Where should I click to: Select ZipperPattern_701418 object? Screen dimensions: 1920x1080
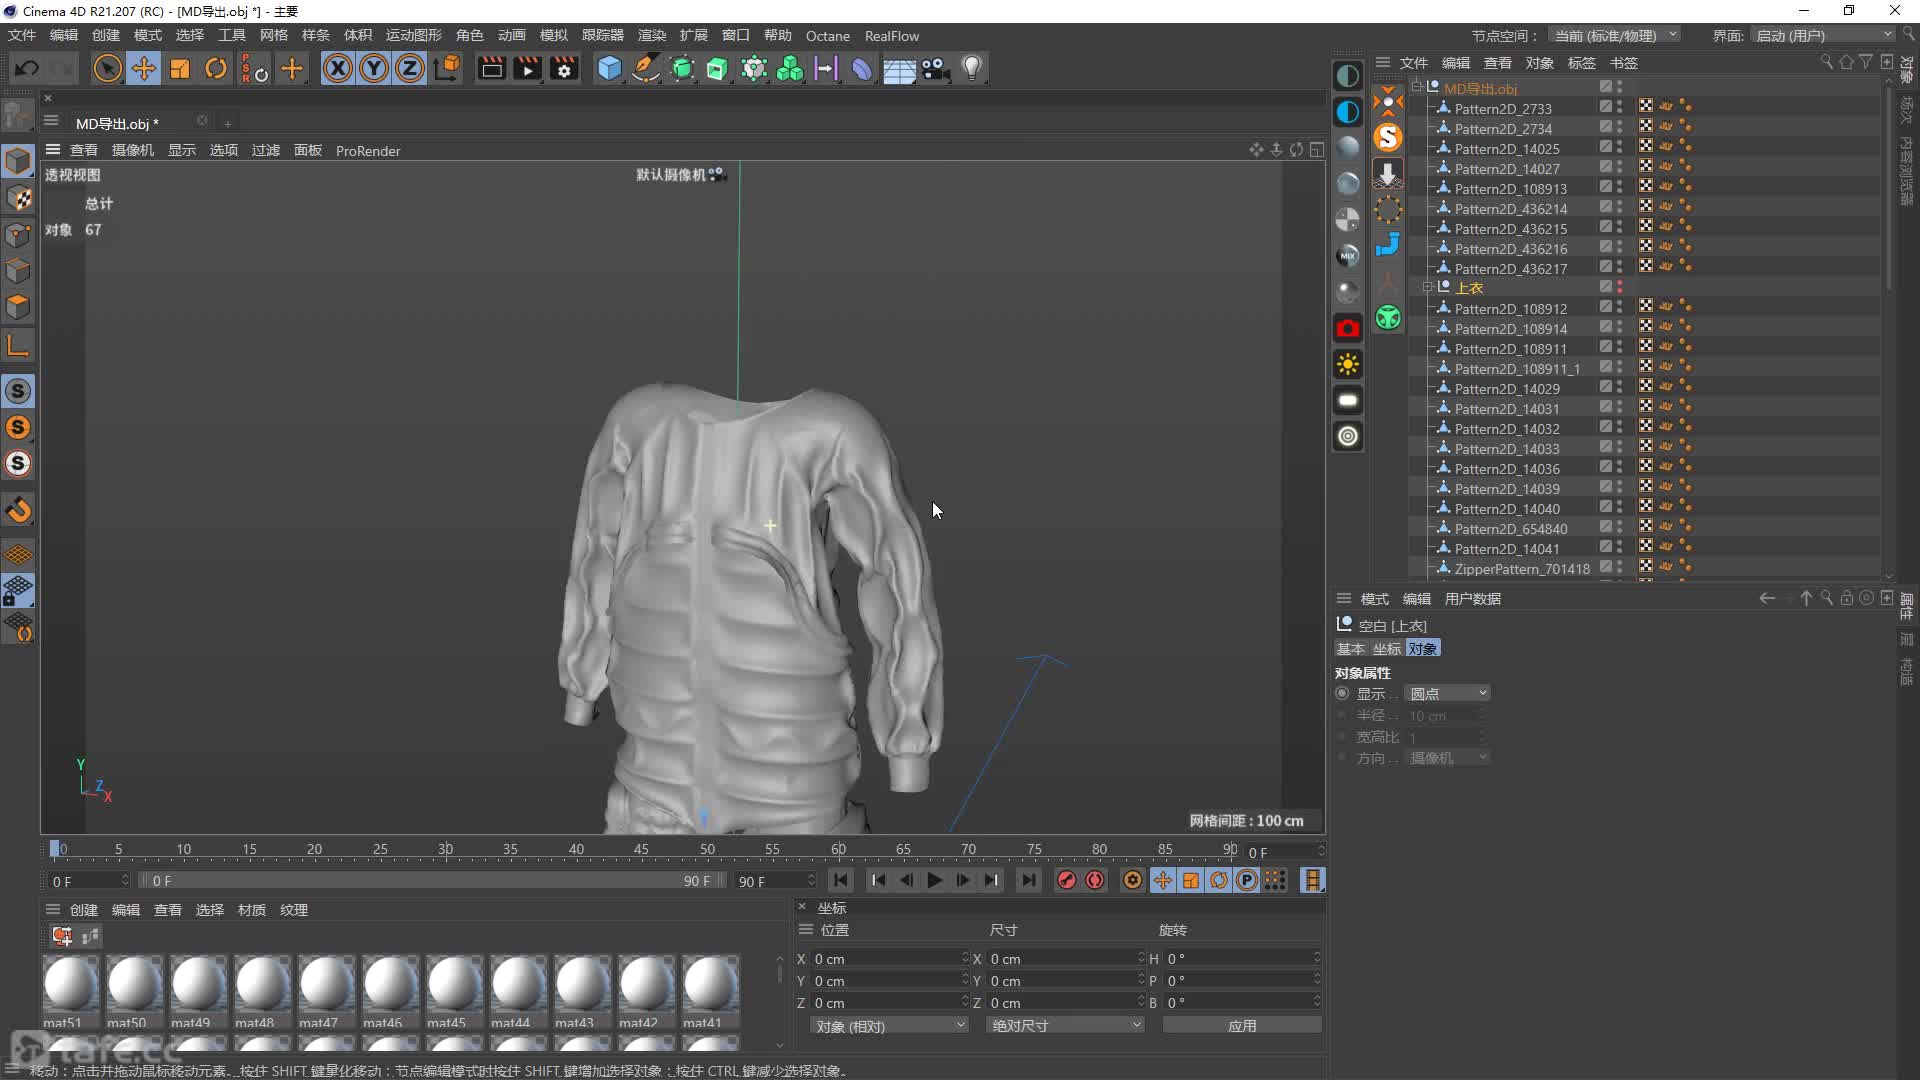1522,568
